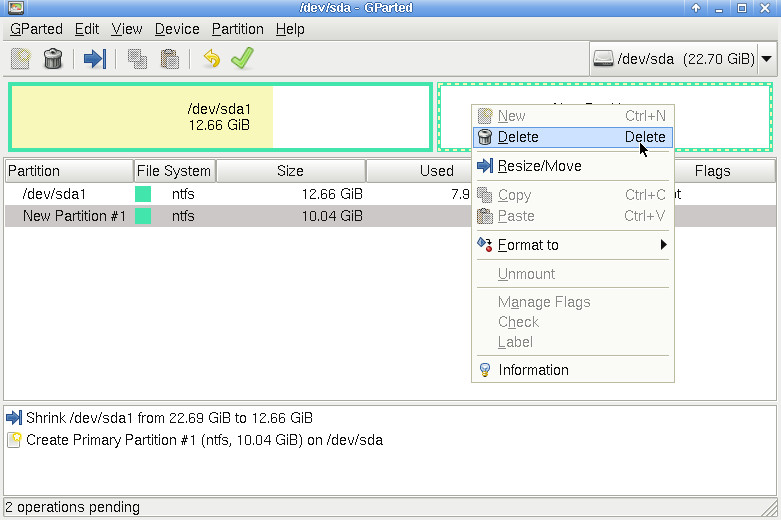Click the Information lightbulb icon
781x520 pixels.
tap(485, 370)
